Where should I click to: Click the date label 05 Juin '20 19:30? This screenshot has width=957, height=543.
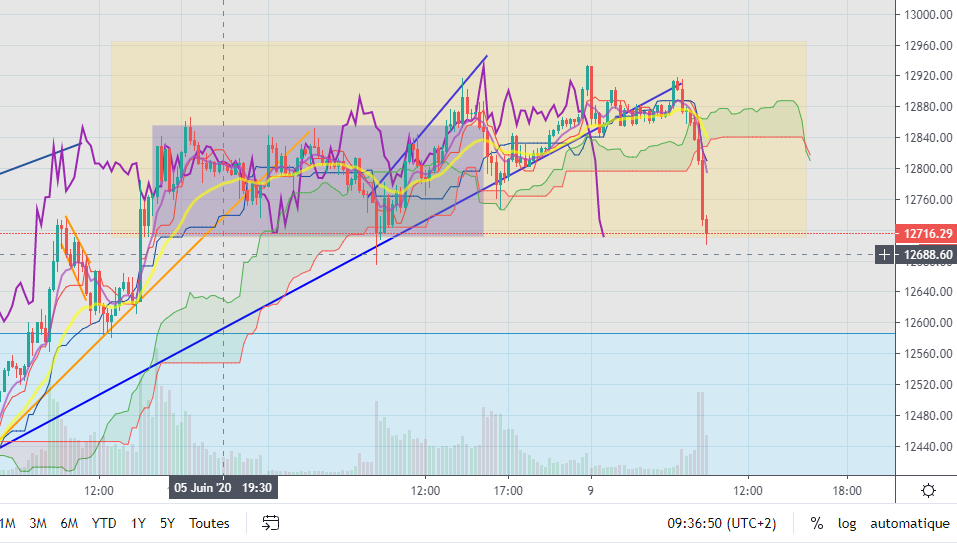tap(223, 487)
